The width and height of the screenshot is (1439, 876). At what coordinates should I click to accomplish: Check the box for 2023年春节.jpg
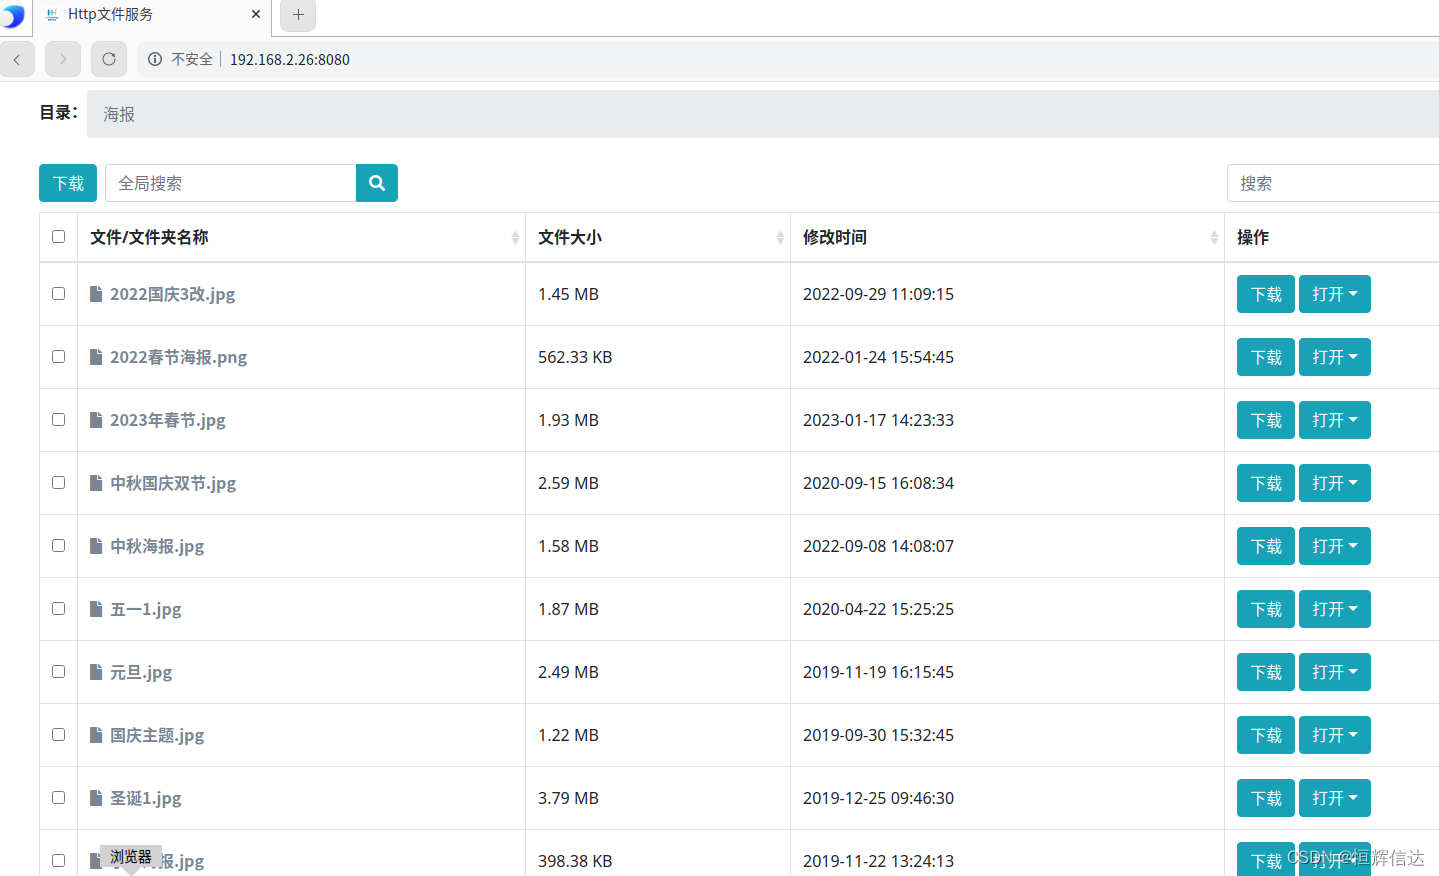click(x=58, y=420)
